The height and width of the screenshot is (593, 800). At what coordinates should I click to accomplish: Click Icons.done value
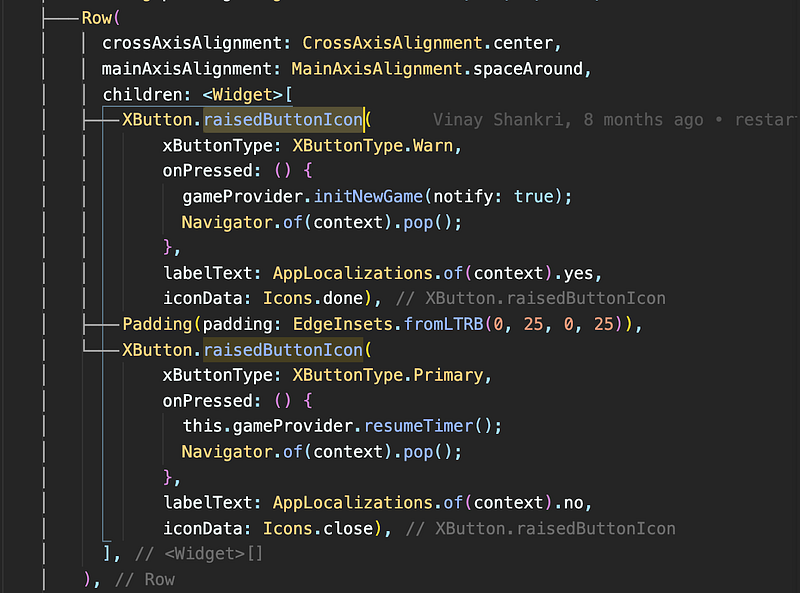click(x=313, y=298)
